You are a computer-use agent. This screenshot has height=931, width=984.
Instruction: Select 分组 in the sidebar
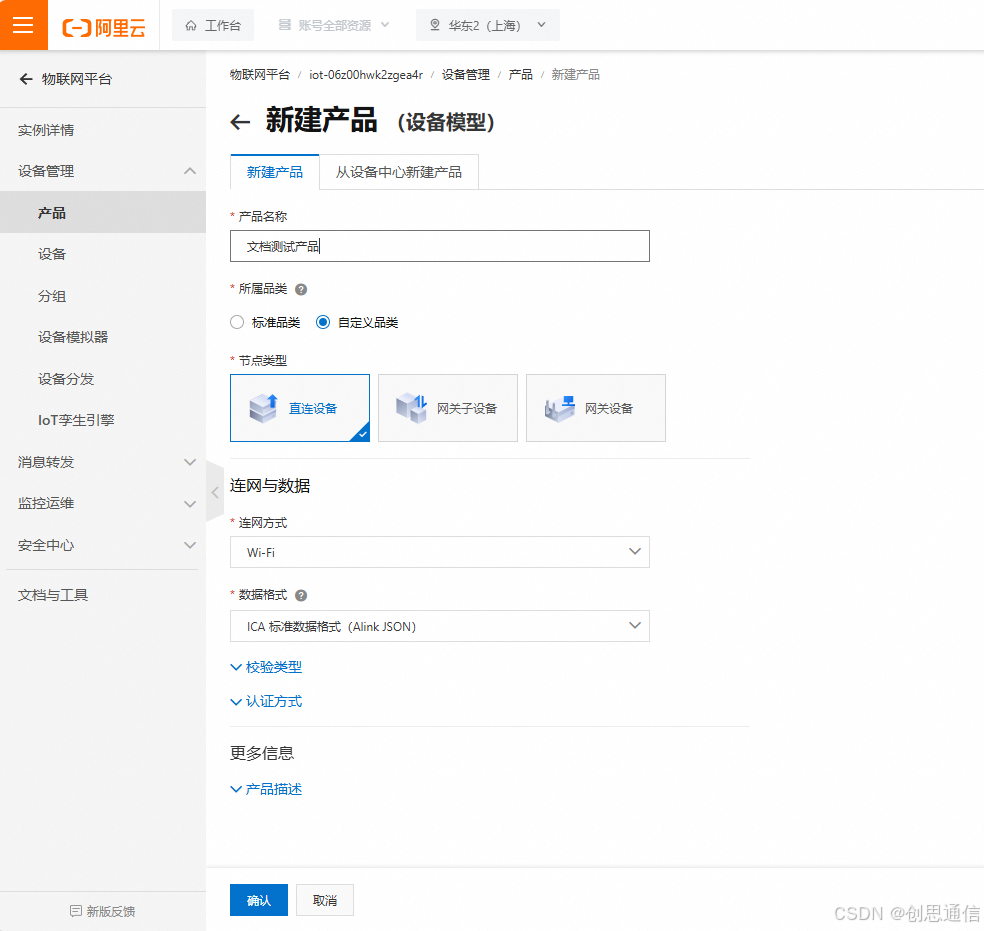[x=51, y=295]
